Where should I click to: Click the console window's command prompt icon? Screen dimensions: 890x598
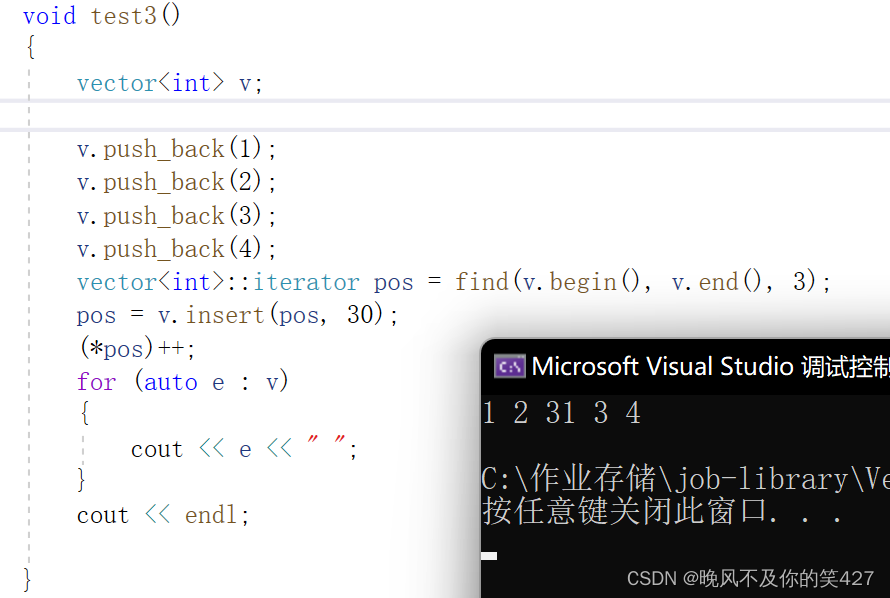[x=510, y=366]
